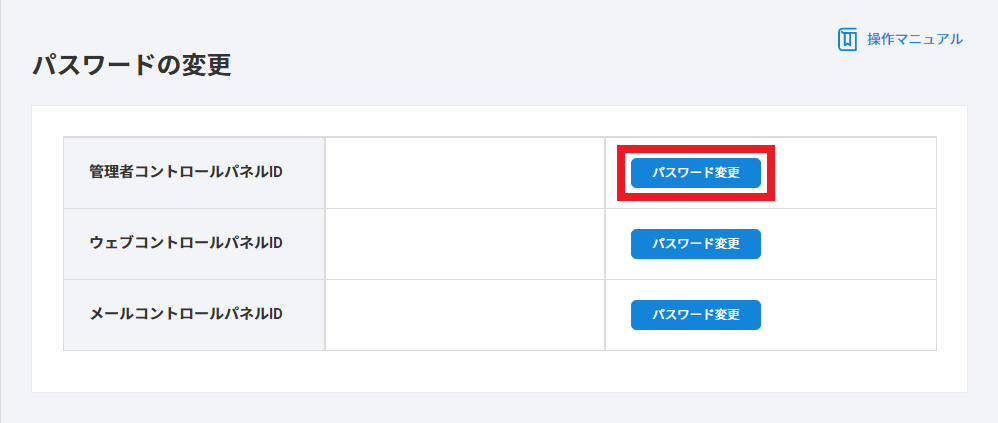Click the white panel area below the table

click(x=500, y=372)
